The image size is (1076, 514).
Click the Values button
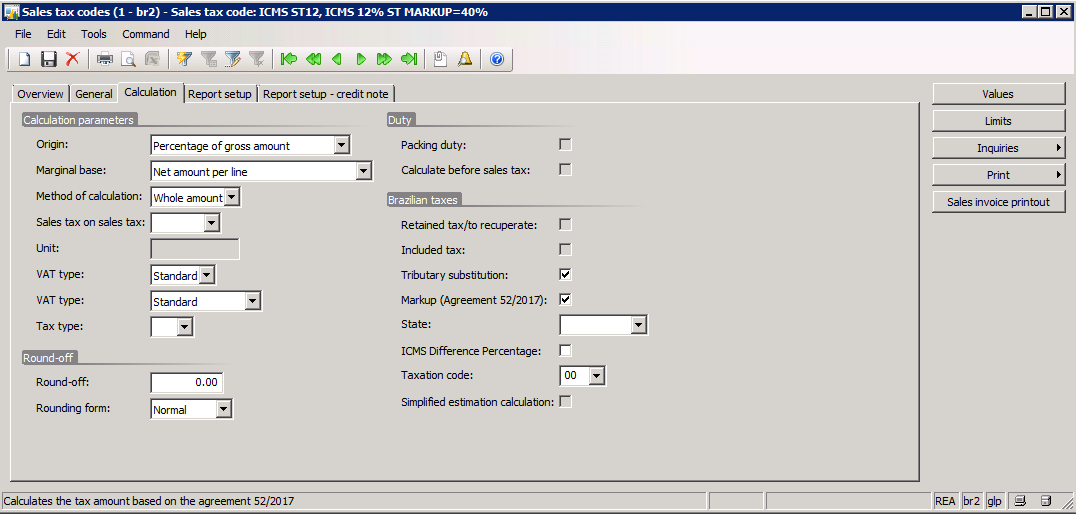(998, 94)
